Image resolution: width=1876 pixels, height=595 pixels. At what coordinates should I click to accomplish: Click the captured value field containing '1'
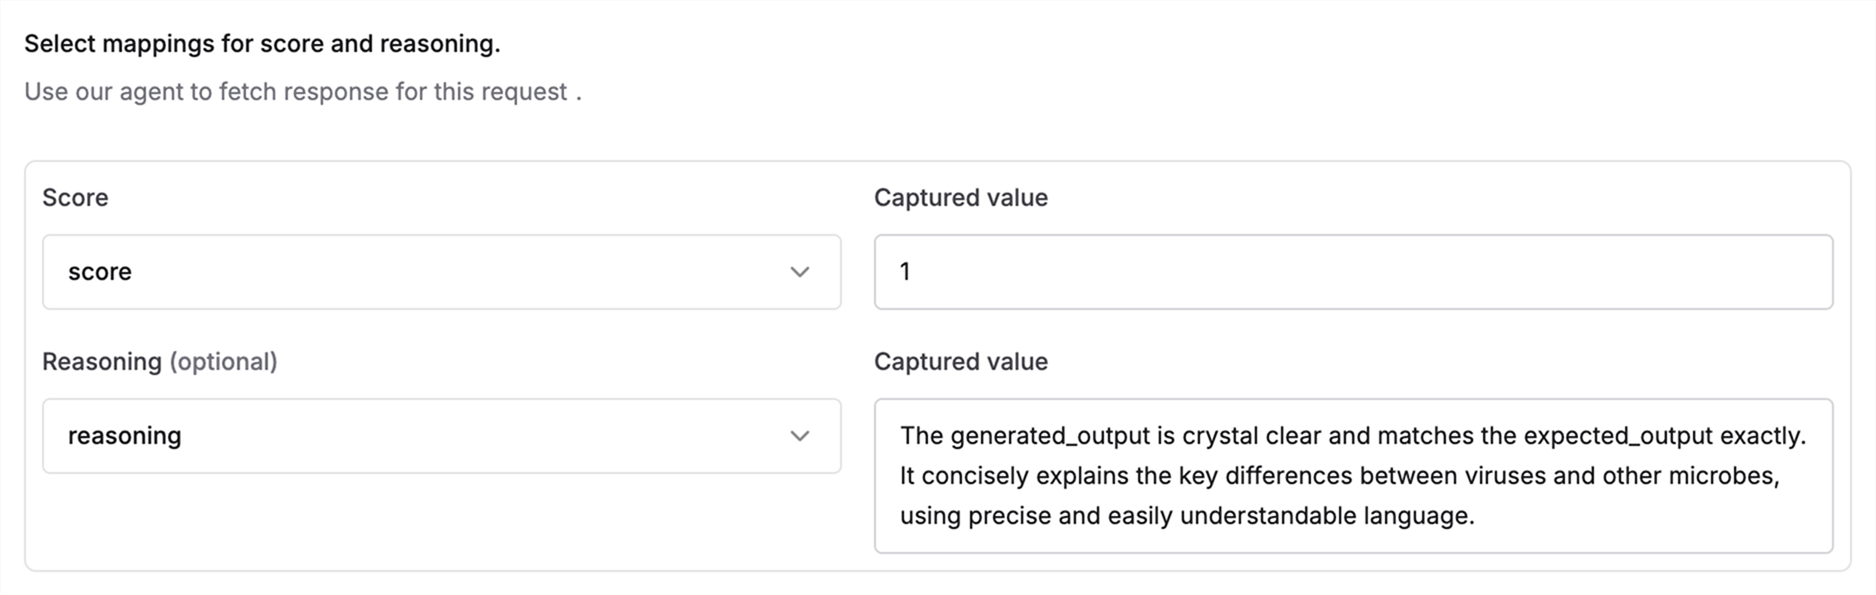click(x=1352, y=272)
